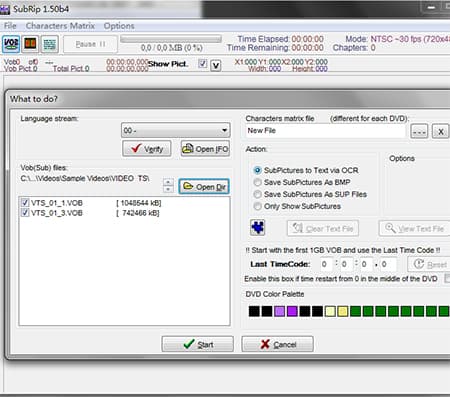
Task: Click the Reset timecode button
Action: [x=429, y=264]
